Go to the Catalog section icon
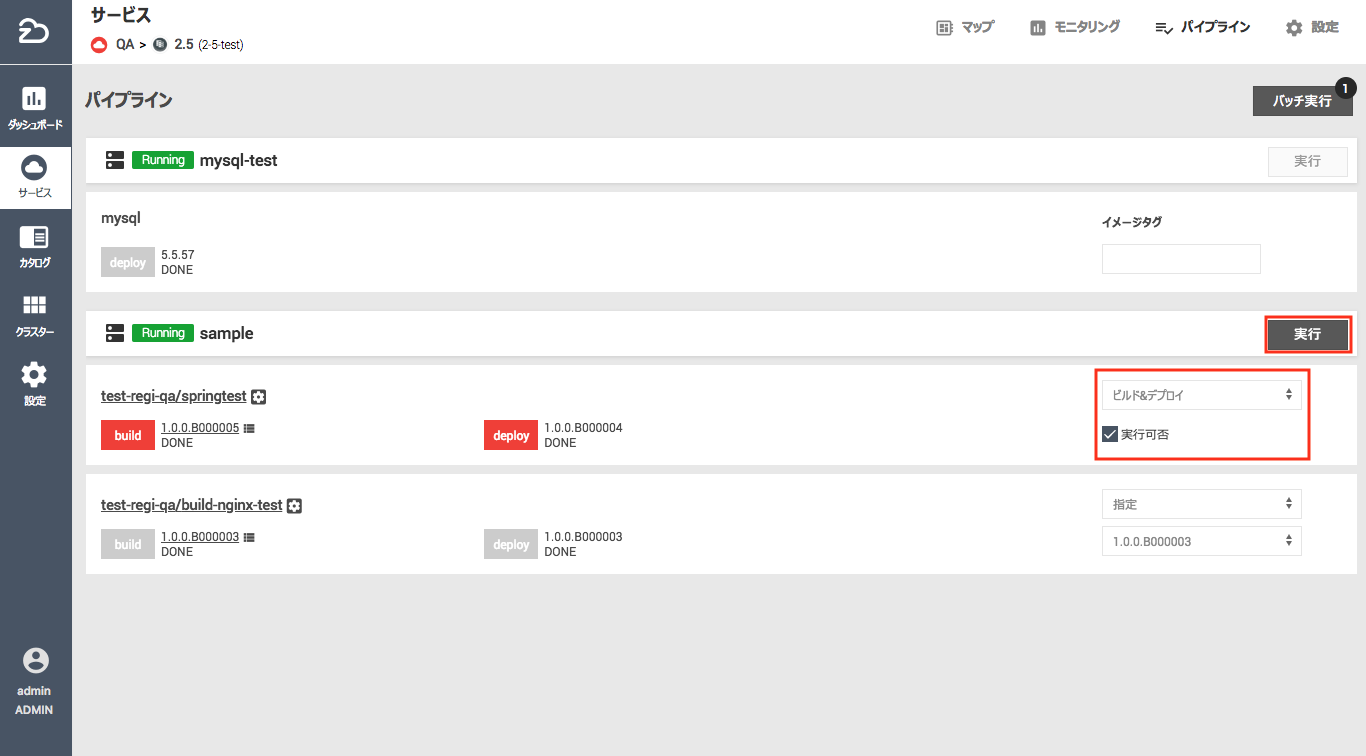The height and width of the screenshot is (756, 1366). coord(35,238)
